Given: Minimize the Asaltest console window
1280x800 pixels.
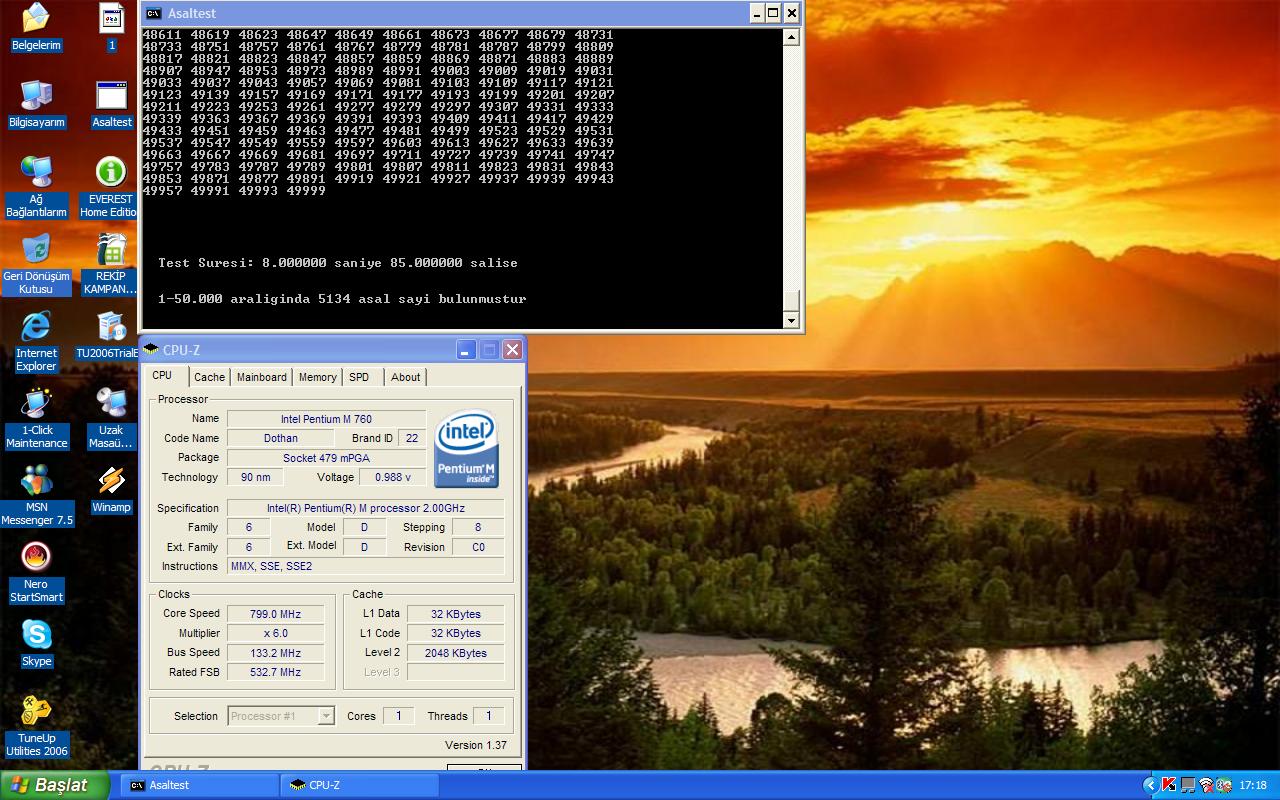Looking at the screenshot, I should 756,13.
